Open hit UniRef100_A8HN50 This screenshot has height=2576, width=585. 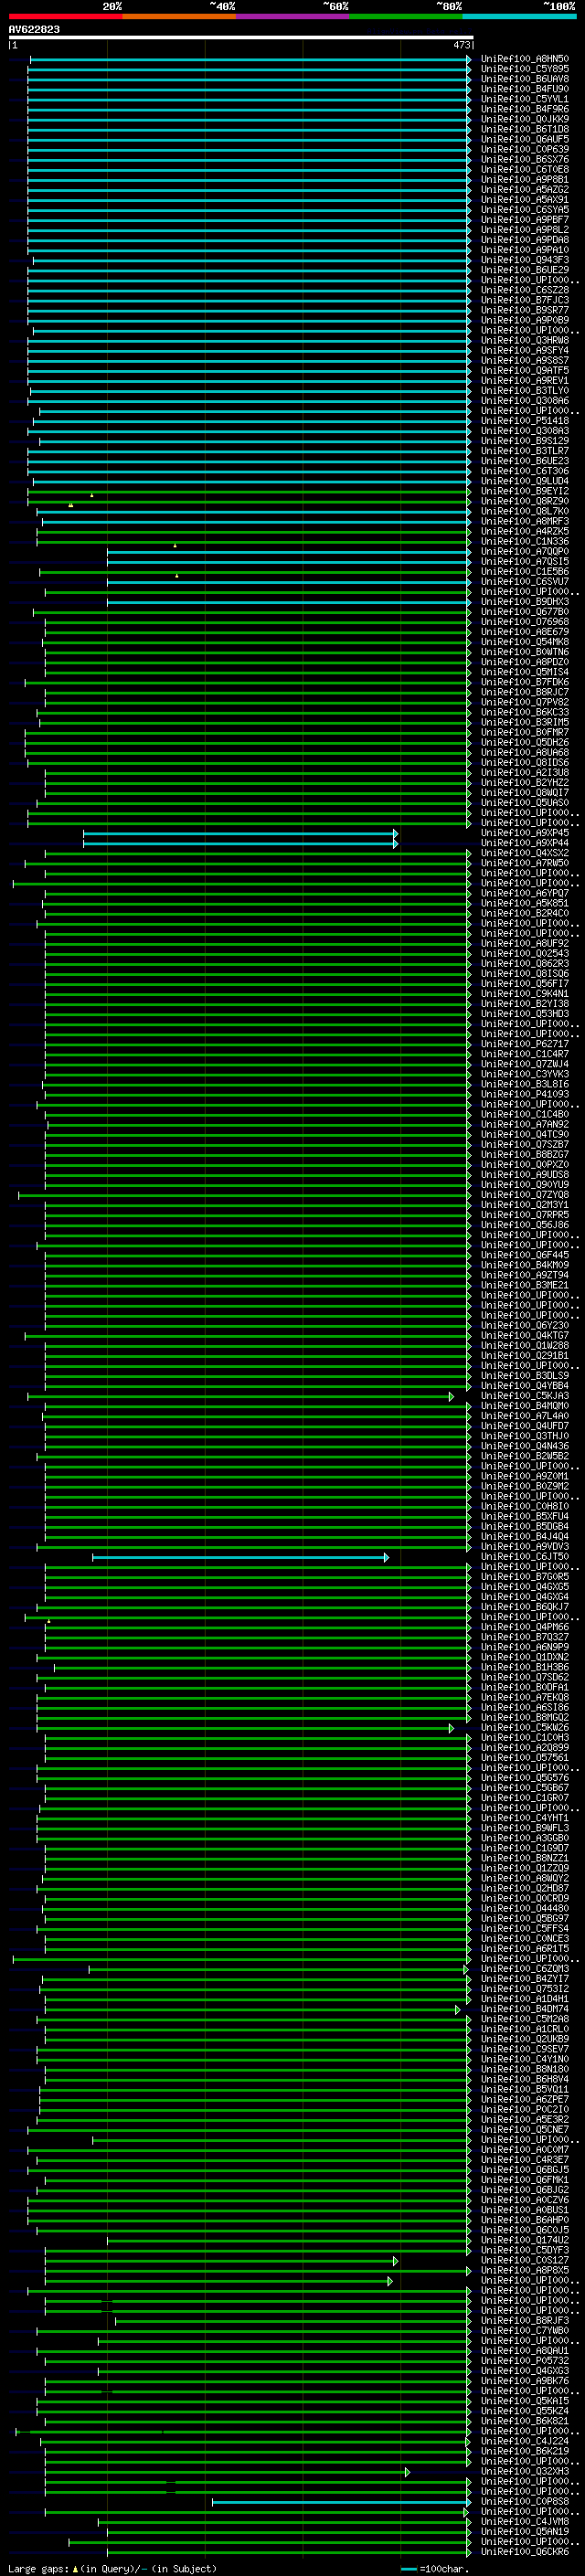(x=524, y=59)
